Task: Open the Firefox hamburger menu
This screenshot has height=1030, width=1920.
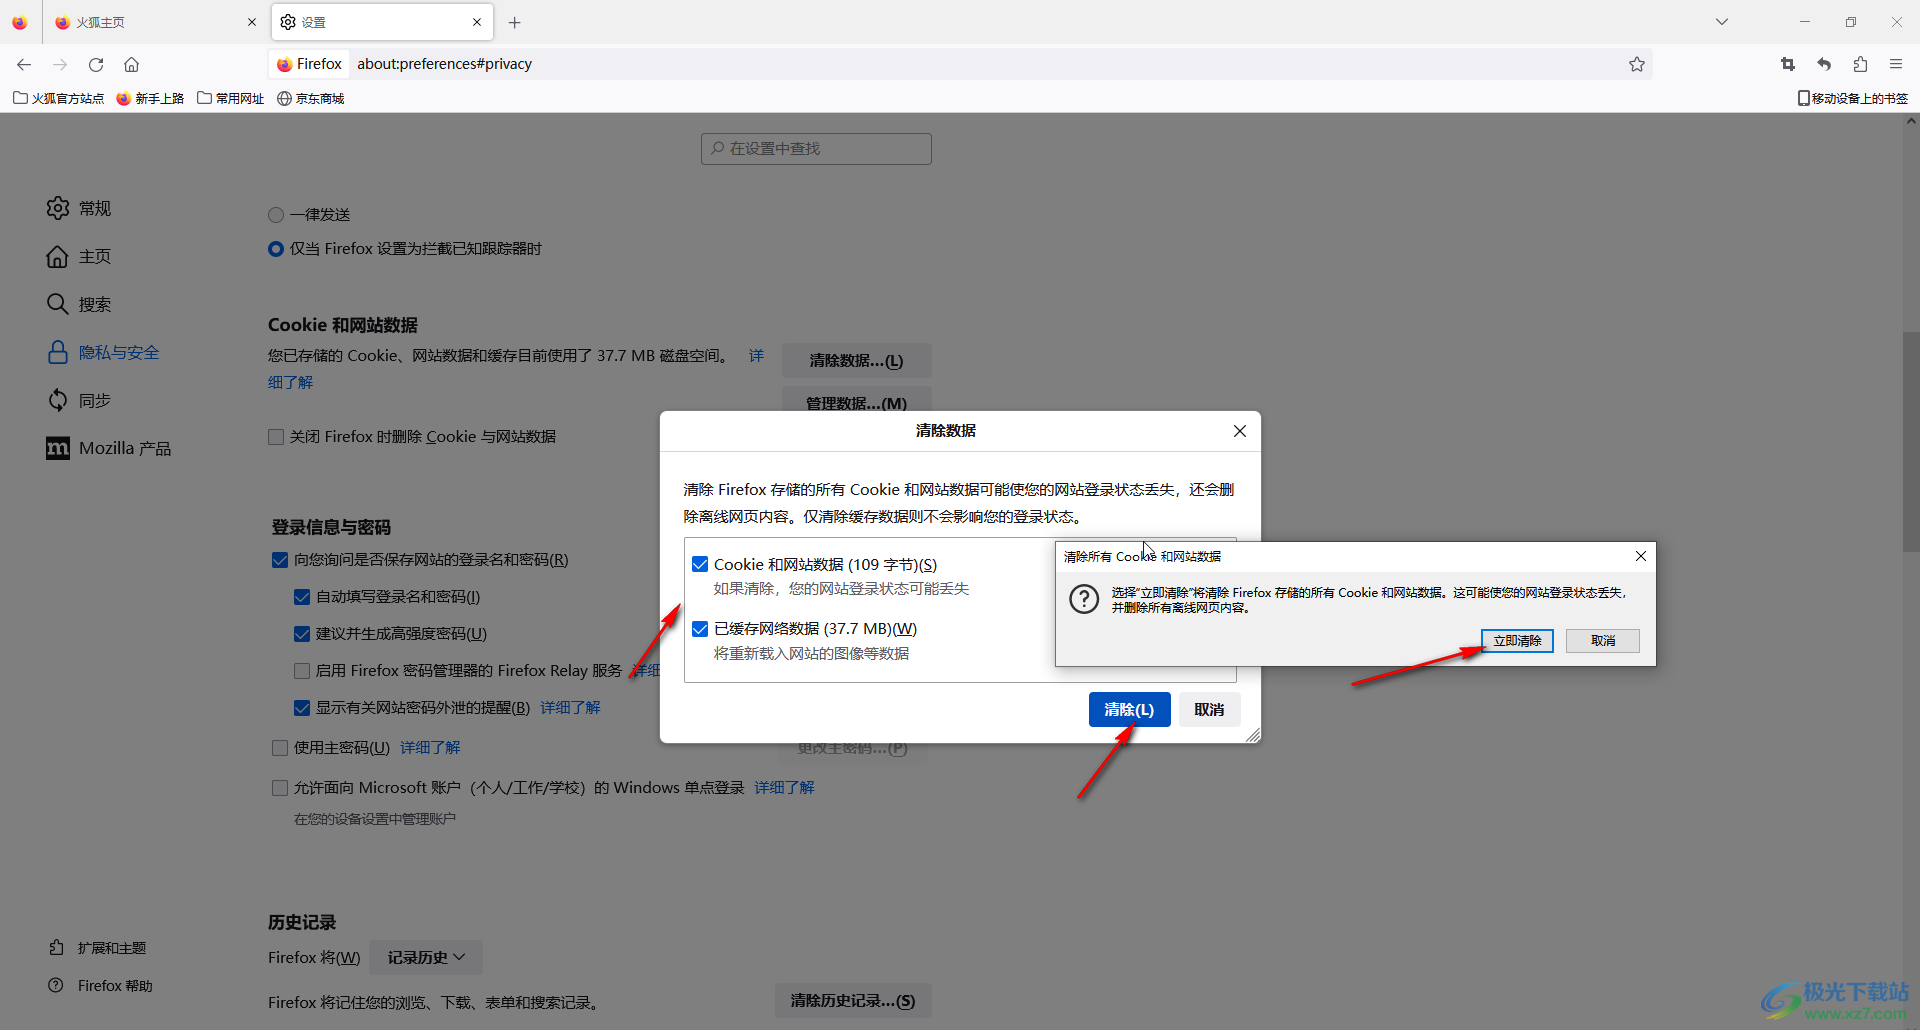Action: click(x=1896, y=64)
